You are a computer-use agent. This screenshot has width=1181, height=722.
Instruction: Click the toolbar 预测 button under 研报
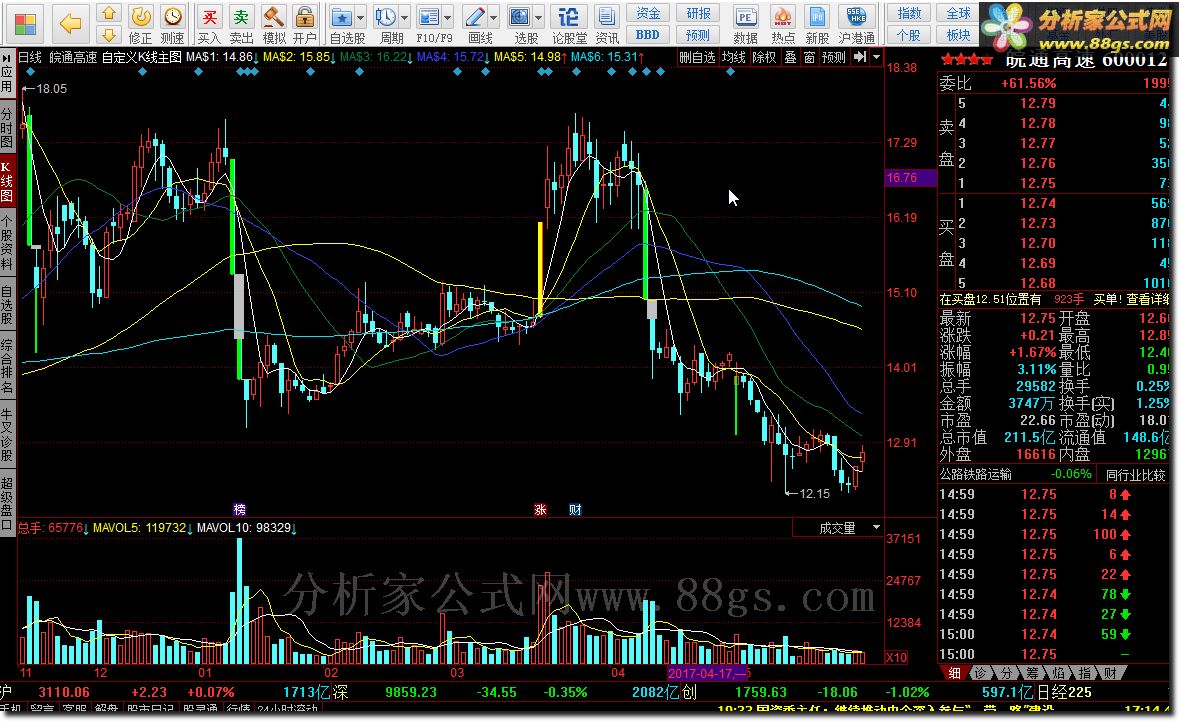coord(698,35)
